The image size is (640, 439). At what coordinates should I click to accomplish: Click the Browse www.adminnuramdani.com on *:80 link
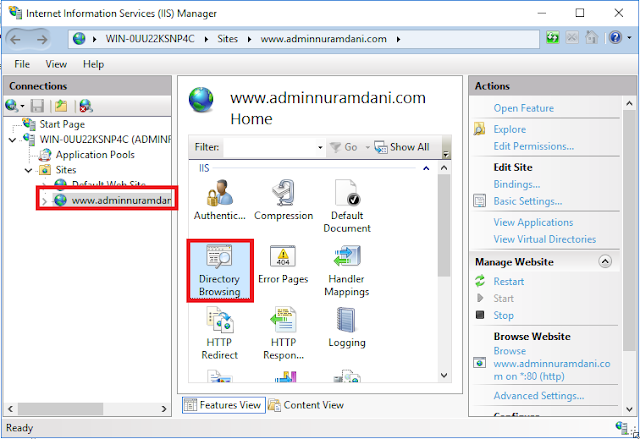click(552, 363)
